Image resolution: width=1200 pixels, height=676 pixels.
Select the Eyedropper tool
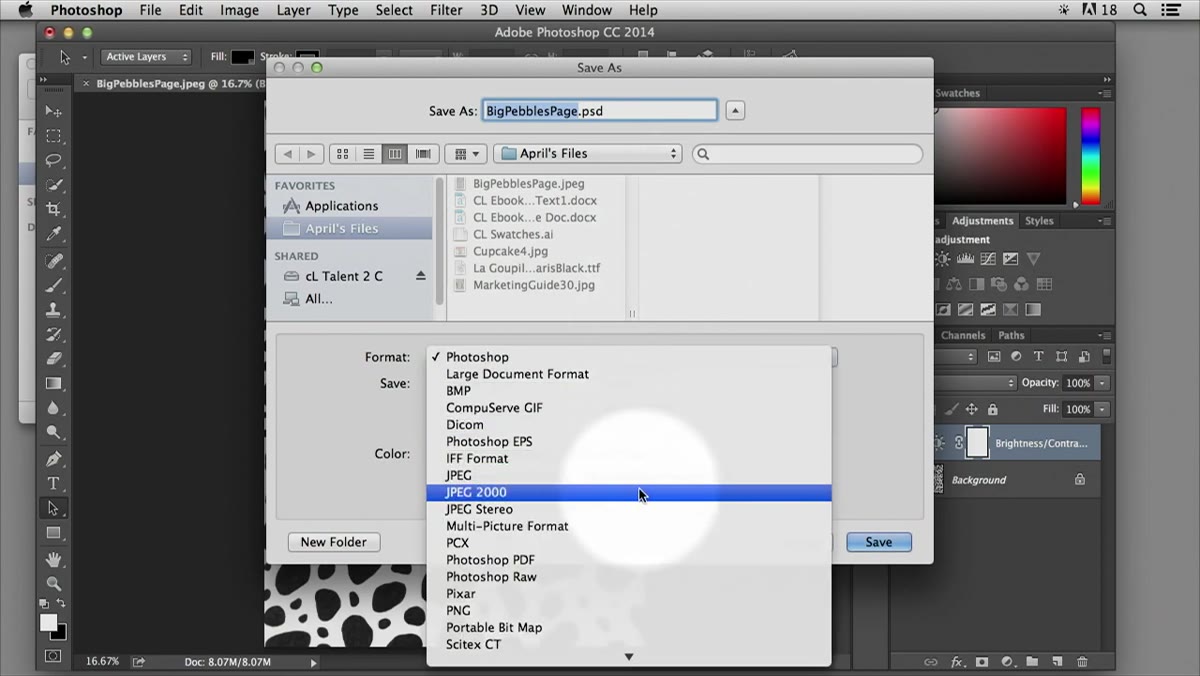(x=54, y=234)
